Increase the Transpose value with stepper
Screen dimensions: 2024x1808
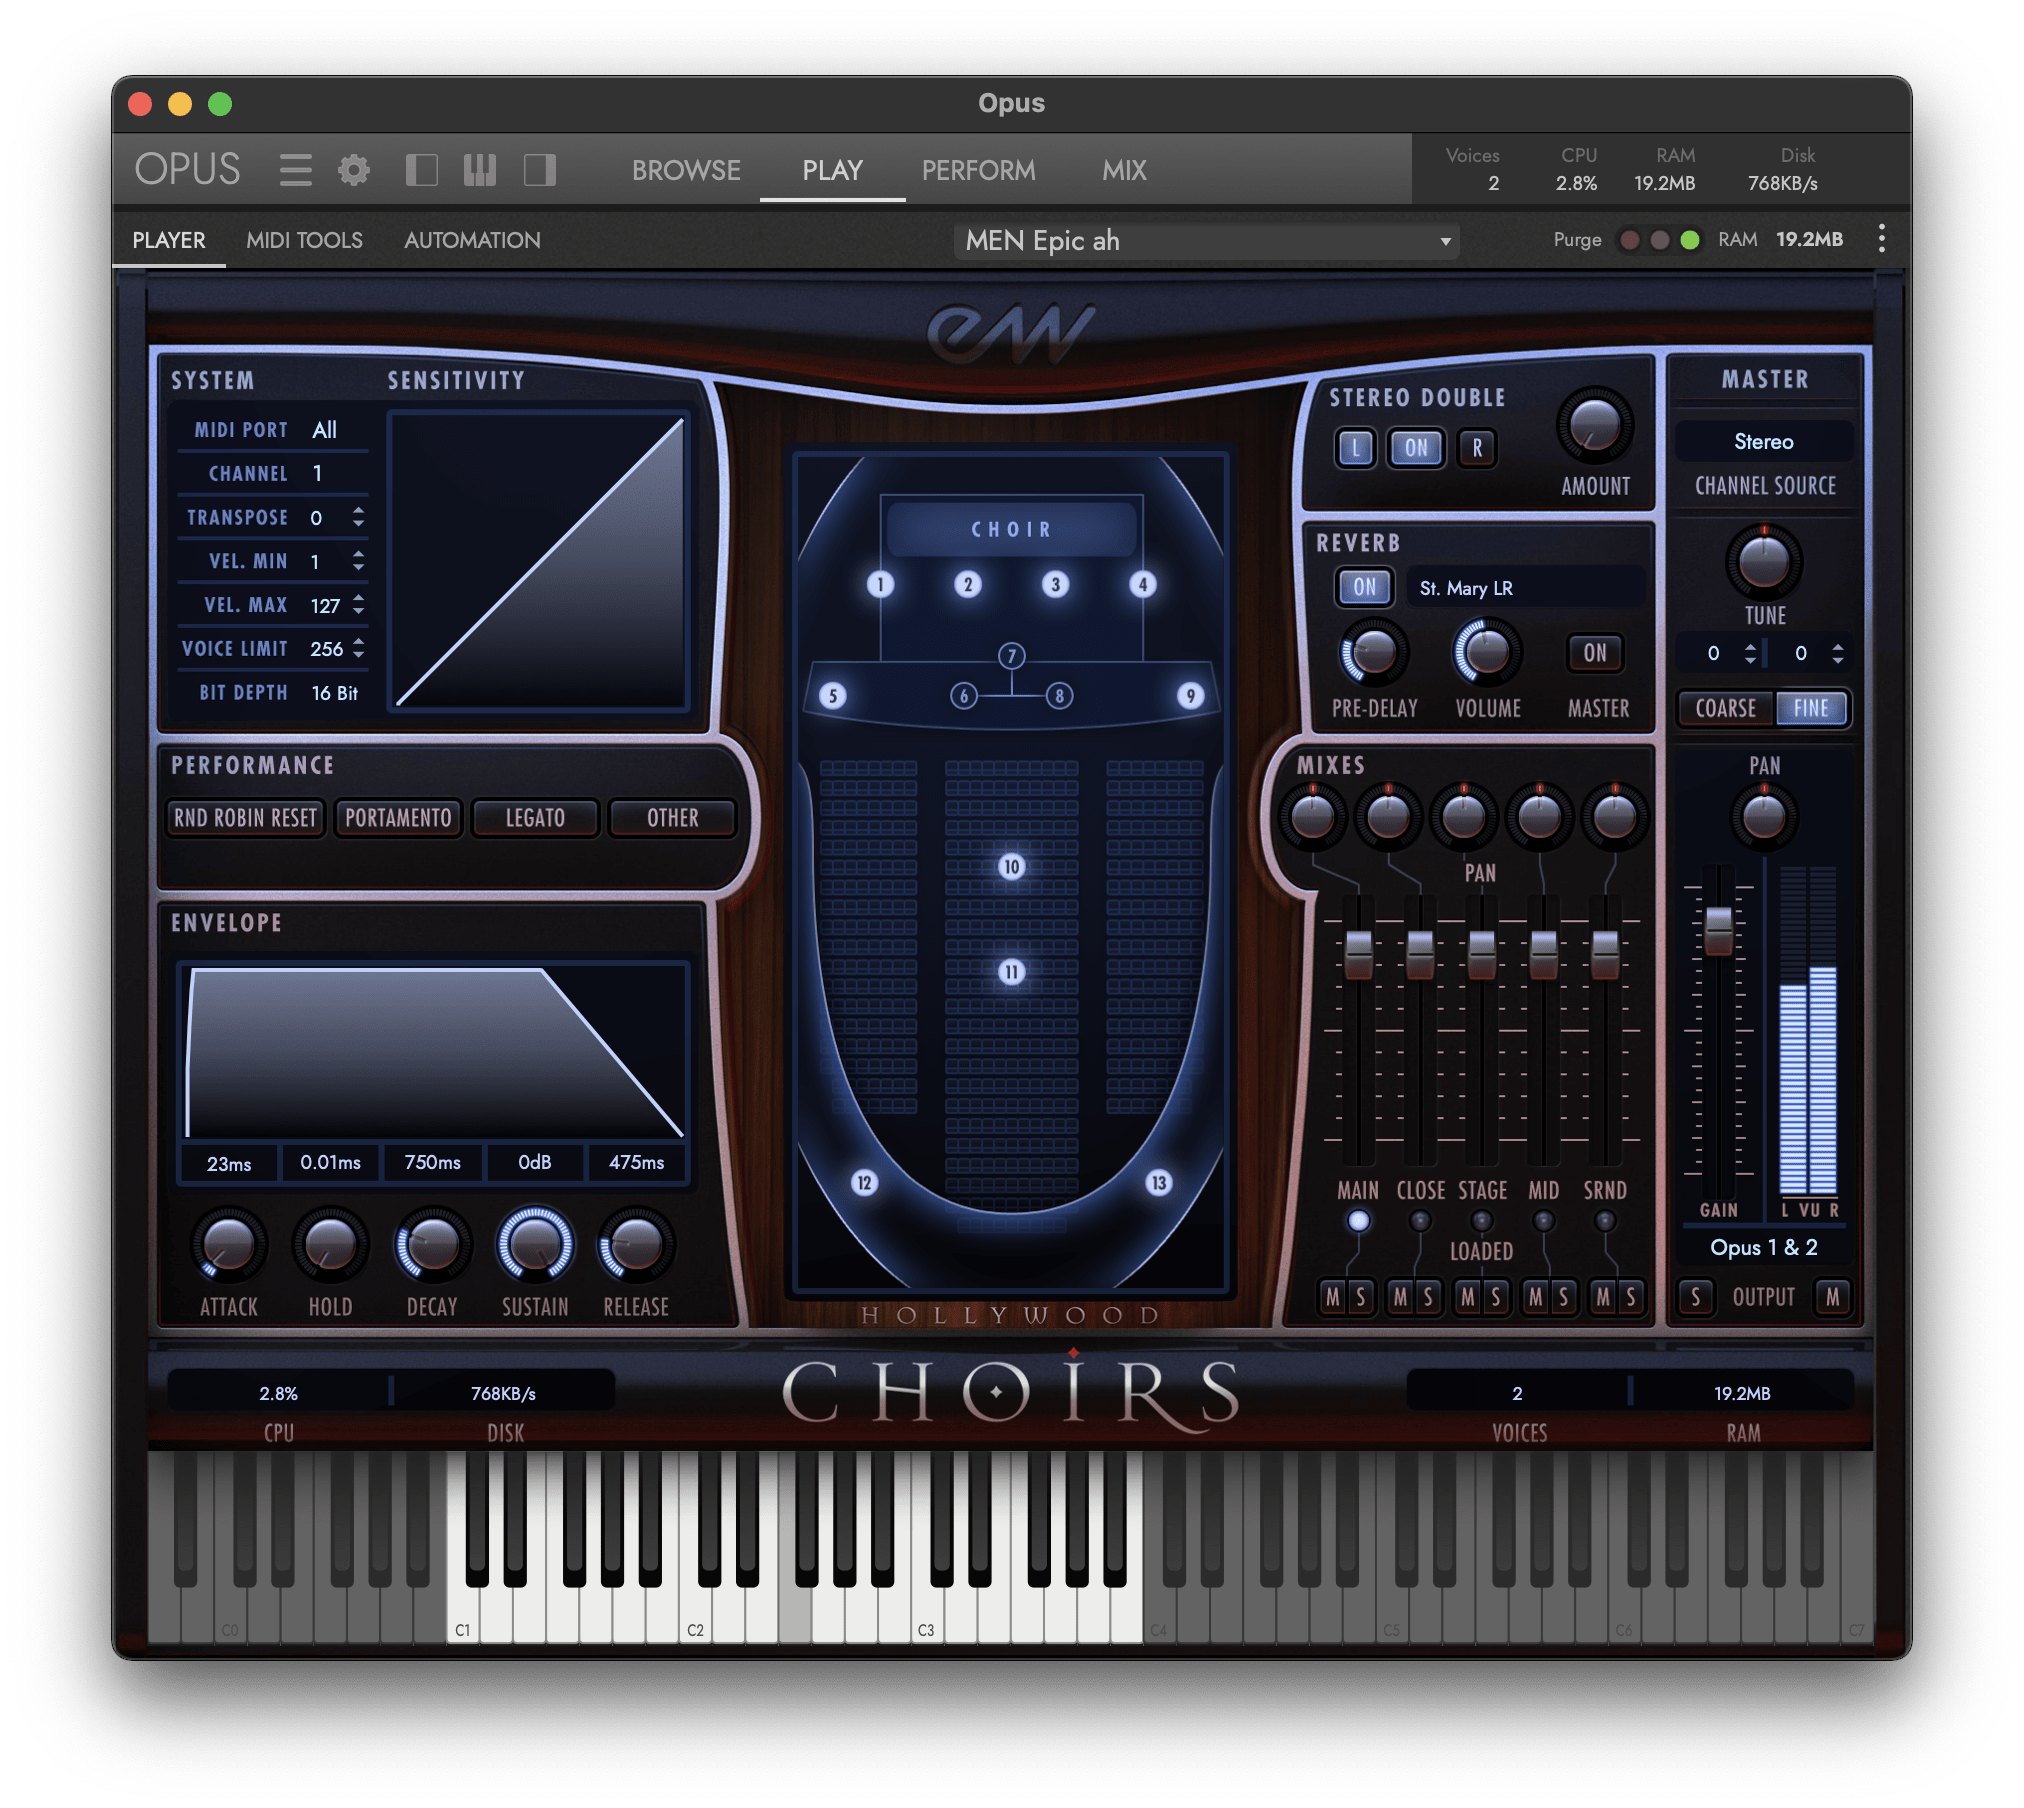click(x=358, y=510)
